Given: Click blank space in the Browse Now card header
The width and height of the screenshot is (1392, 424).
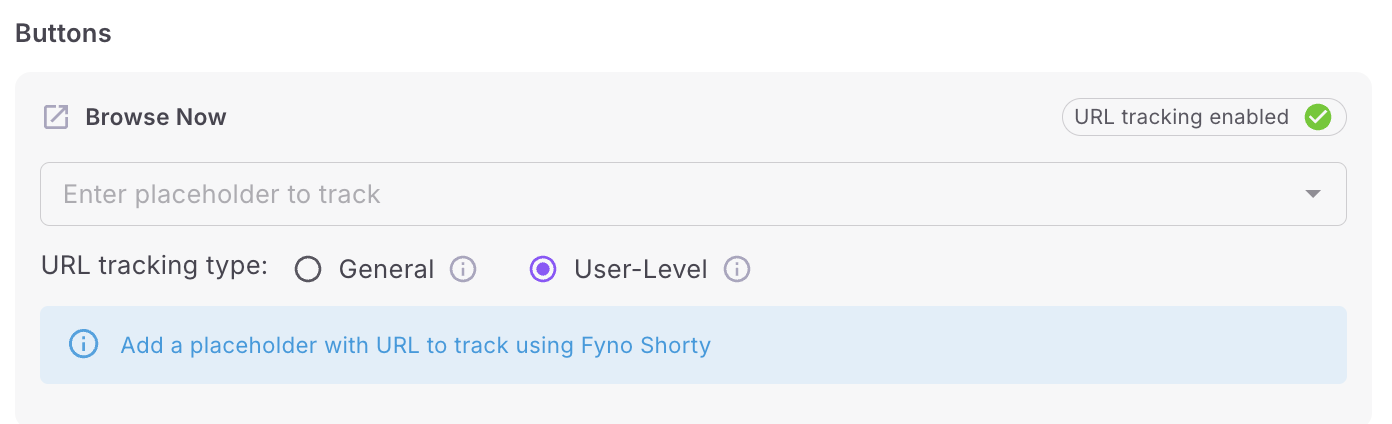Looking at the screenshot, I should coord(640,117).
